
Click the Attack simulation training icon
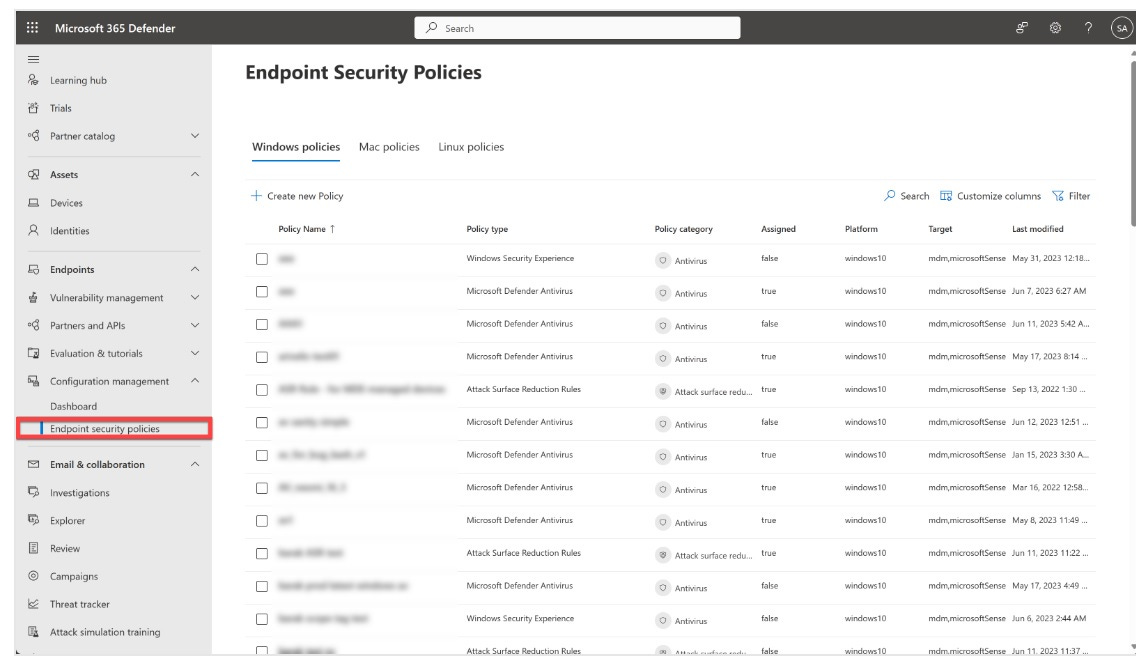pos(33,632)
